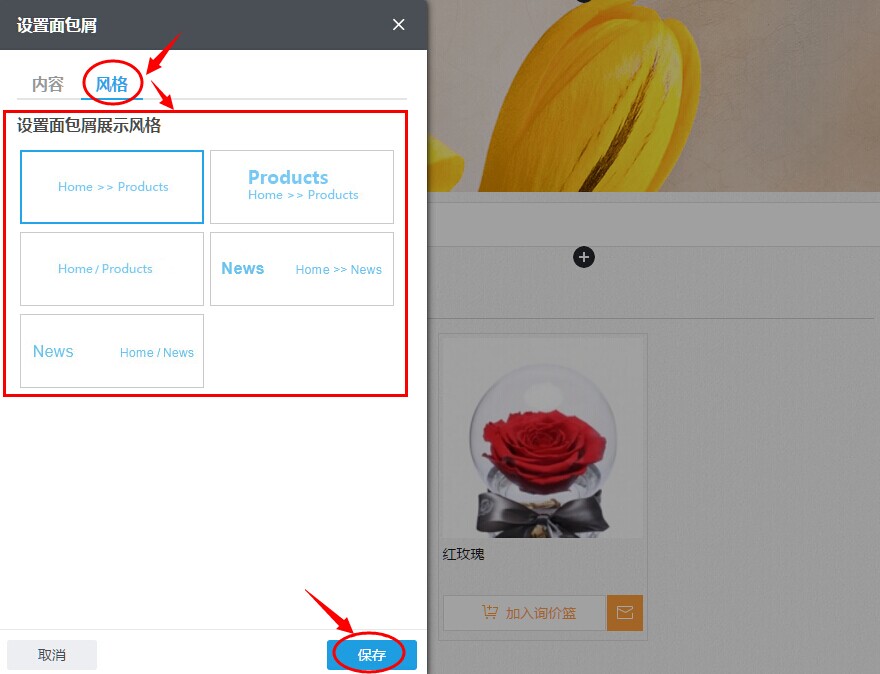This screenshot has width=880, height=674.
Task: Click the 设置面包屑展示风格 section heading
Action: pos(89,125)
